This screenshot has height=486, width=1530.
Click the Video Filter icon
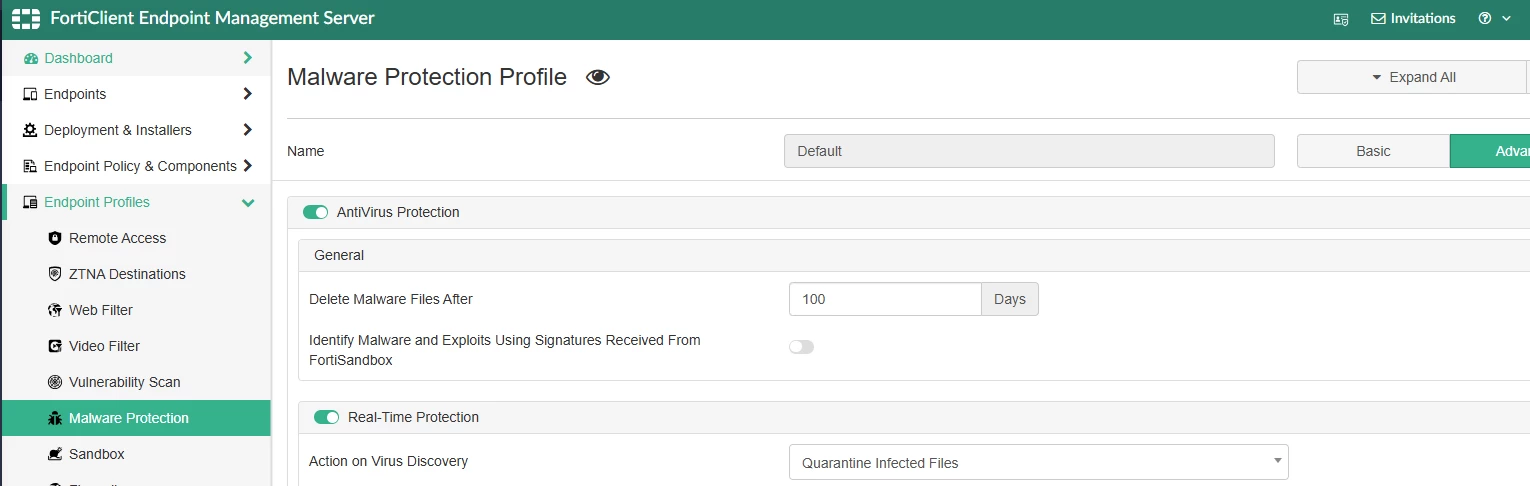[55, 346]
